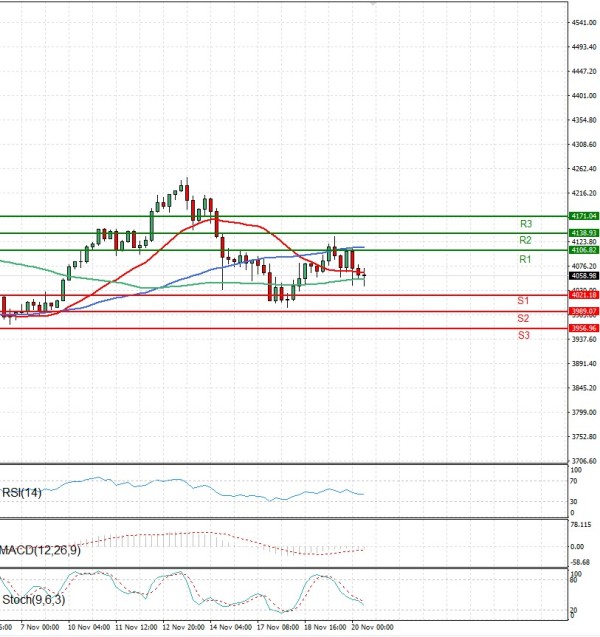Screen dimensions: 600x637
Task: Select the S2 support label
Action: pos(523,318)
